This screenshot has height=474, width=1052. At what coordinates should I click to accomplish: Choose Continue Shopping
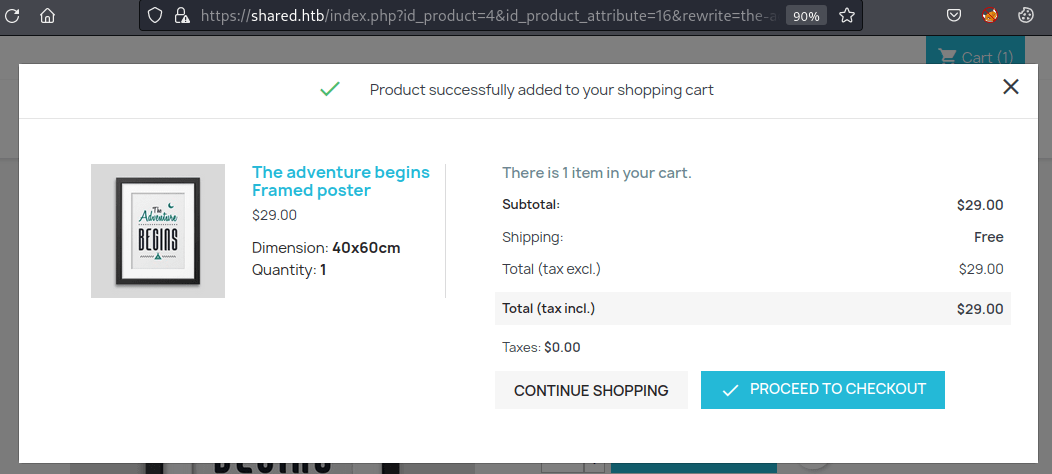[x=591, y=390]
